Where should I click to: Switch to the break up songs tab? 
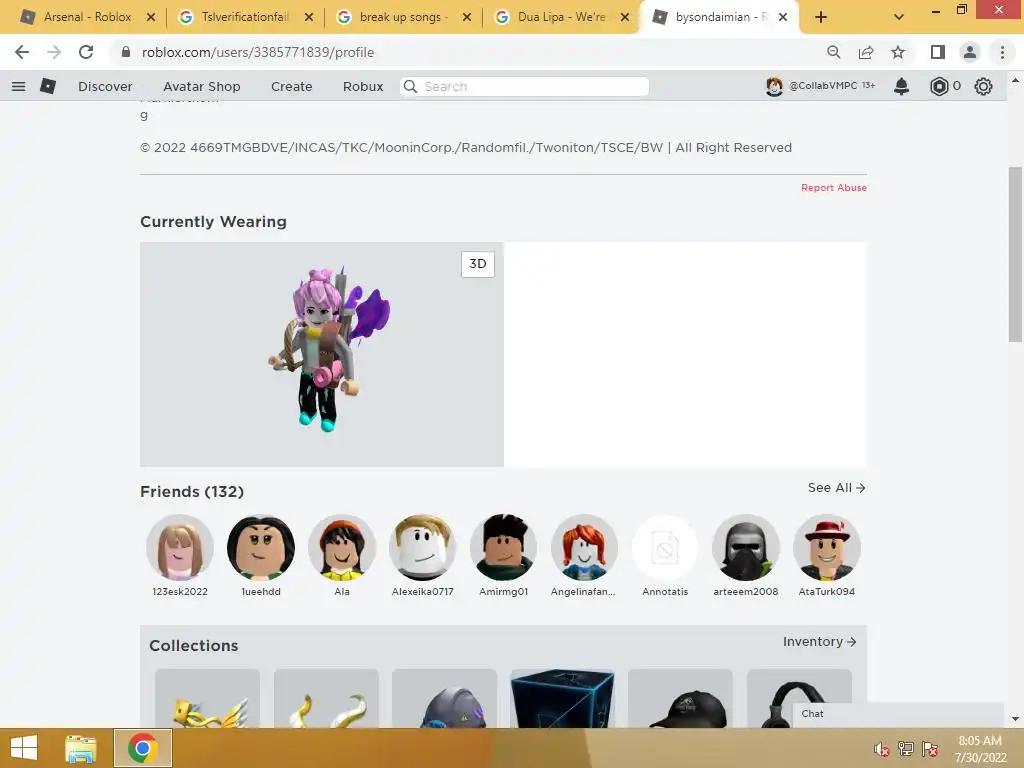pyautogui.click(x=402, y=17)
